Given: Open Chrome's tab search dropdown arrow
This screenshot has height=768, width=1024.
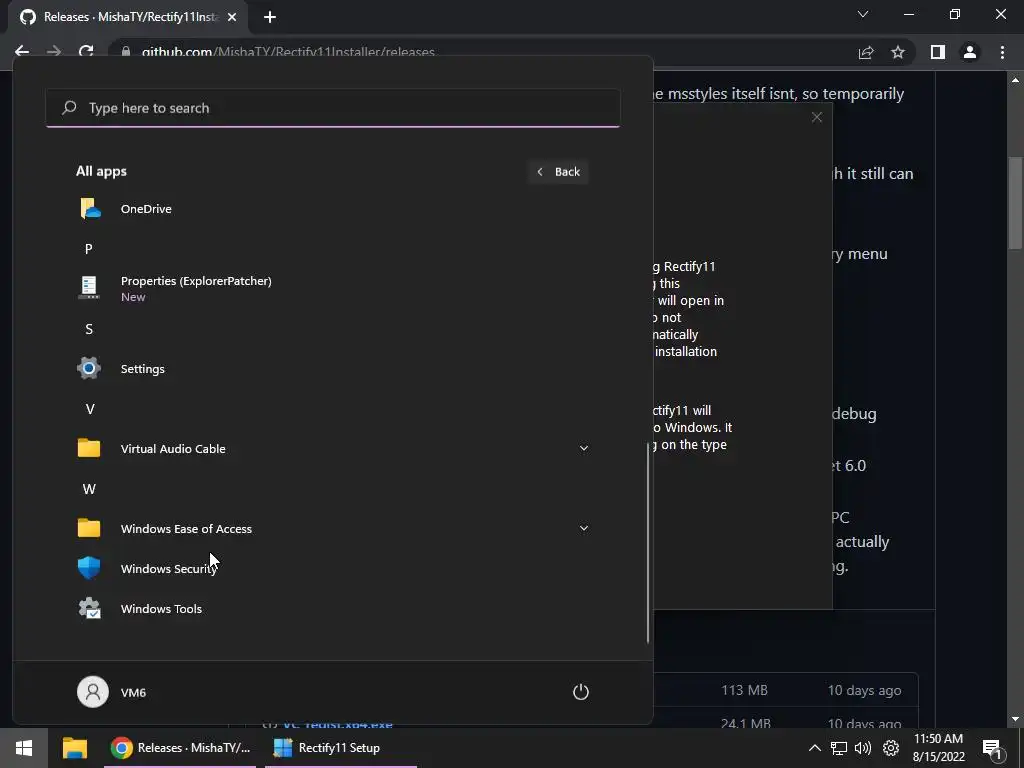Looking at the screenshot, I should click(x=863, y=14).
